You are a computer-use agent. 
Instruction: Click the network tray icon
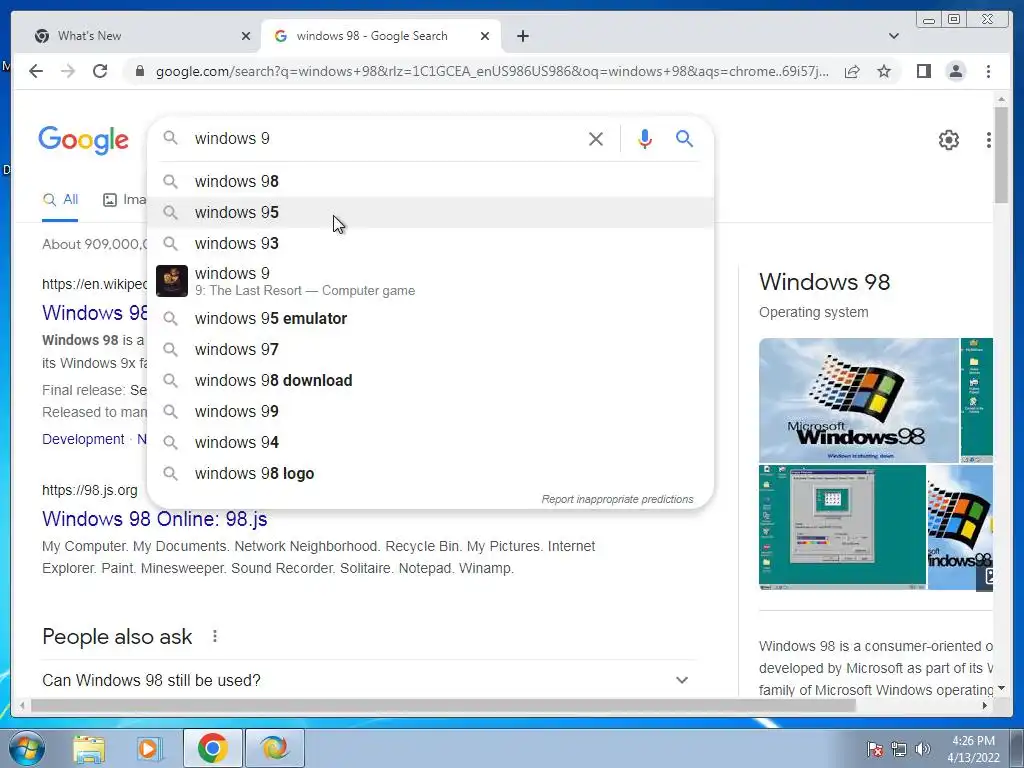tap(899, 749)
